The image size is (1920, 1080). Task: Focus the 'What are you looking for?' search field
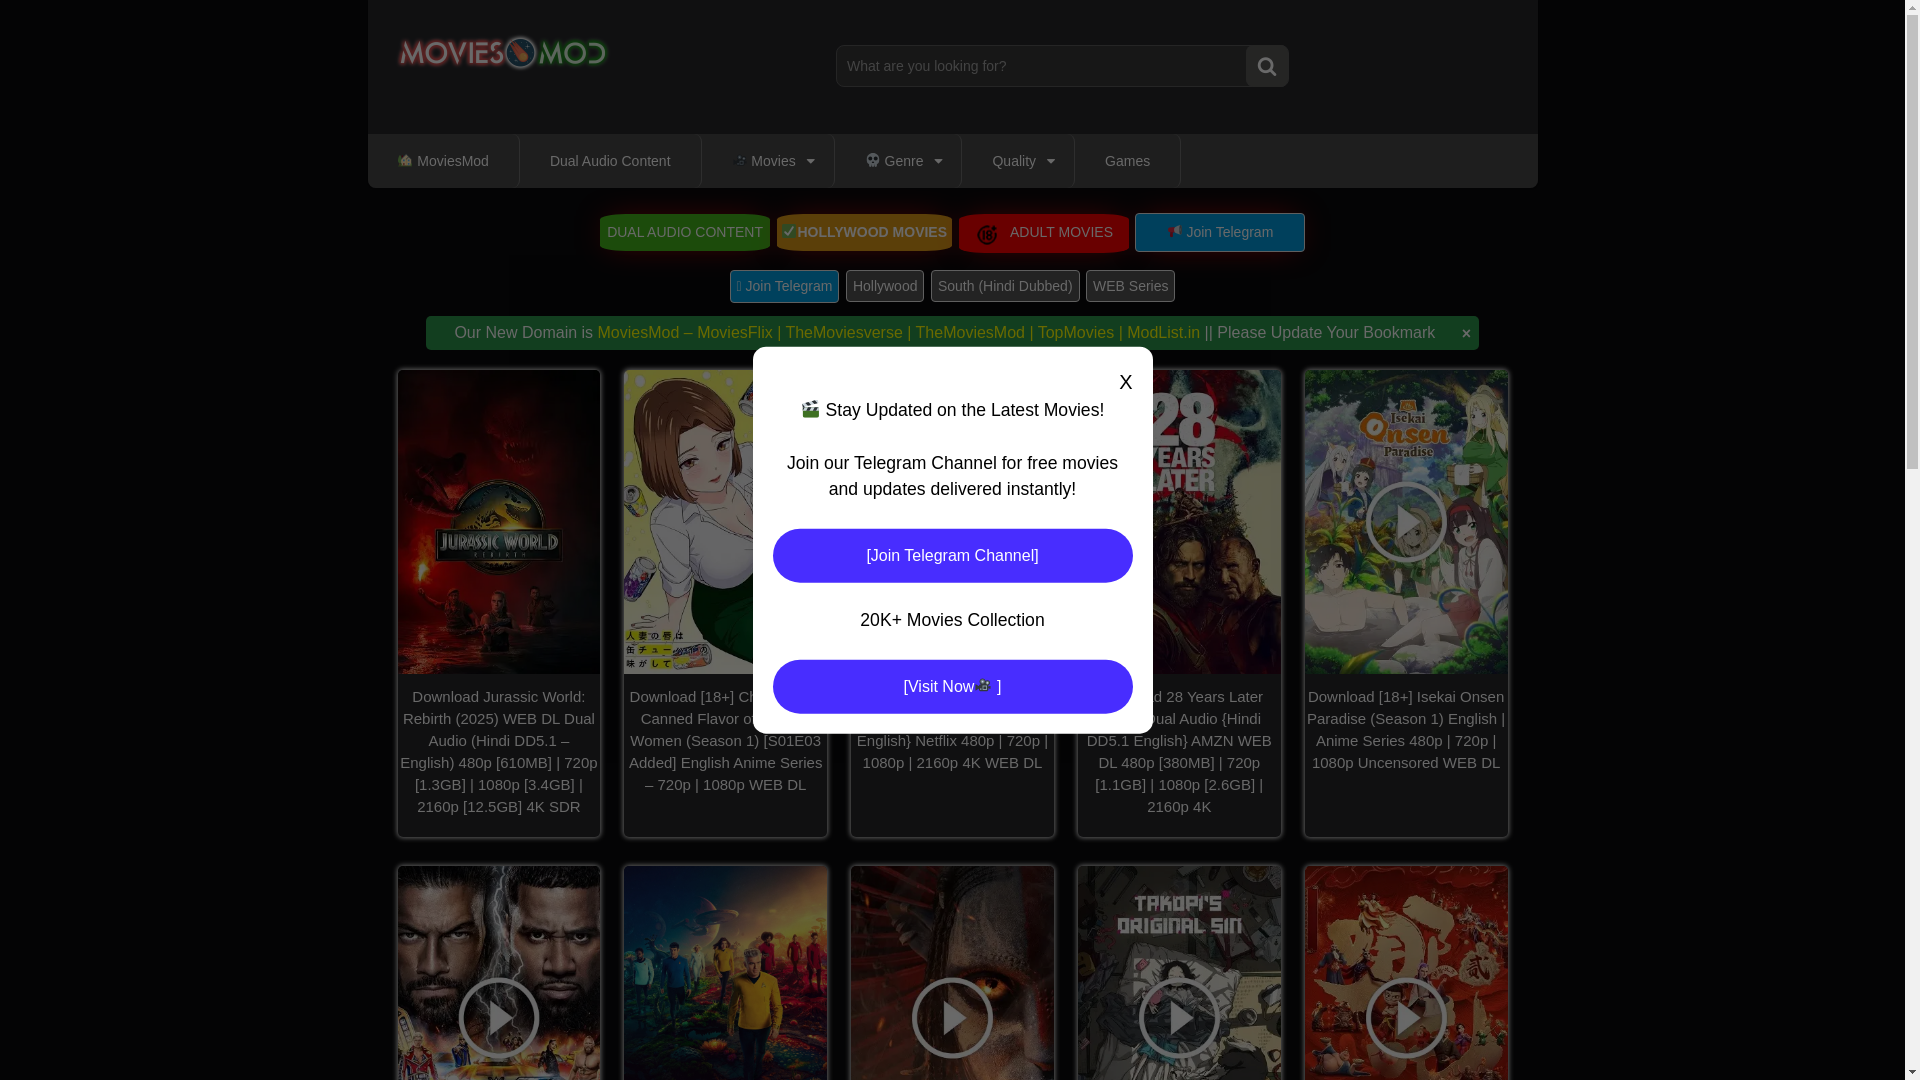click(x=1041, y=66)
